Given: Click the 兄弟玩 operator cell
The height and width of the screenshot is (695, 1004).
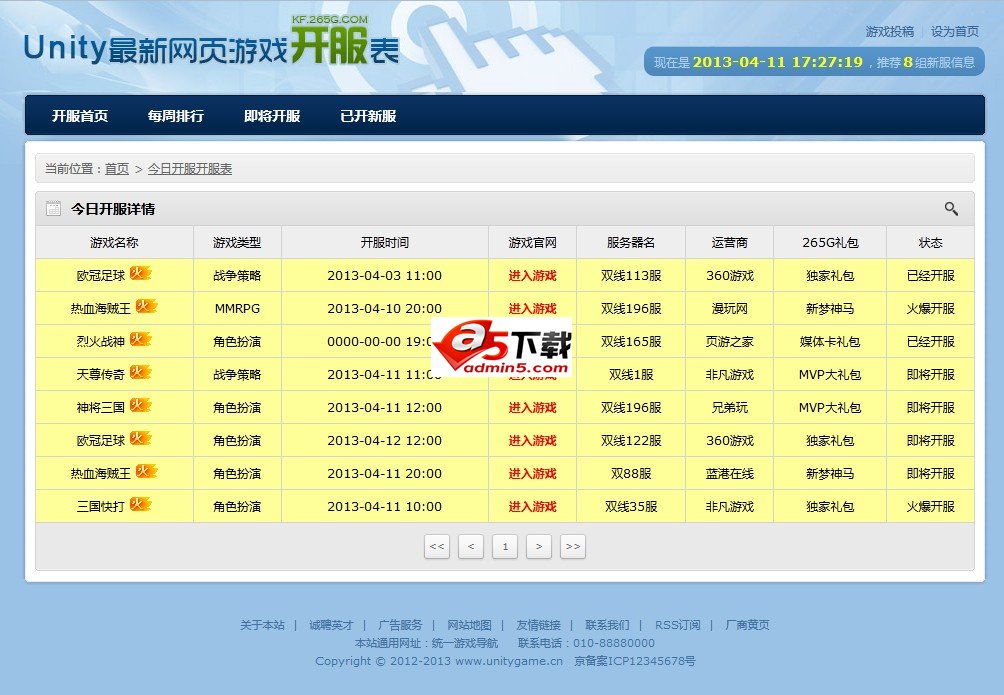Looking at the screenshot, I should click(x=729, y=407).
